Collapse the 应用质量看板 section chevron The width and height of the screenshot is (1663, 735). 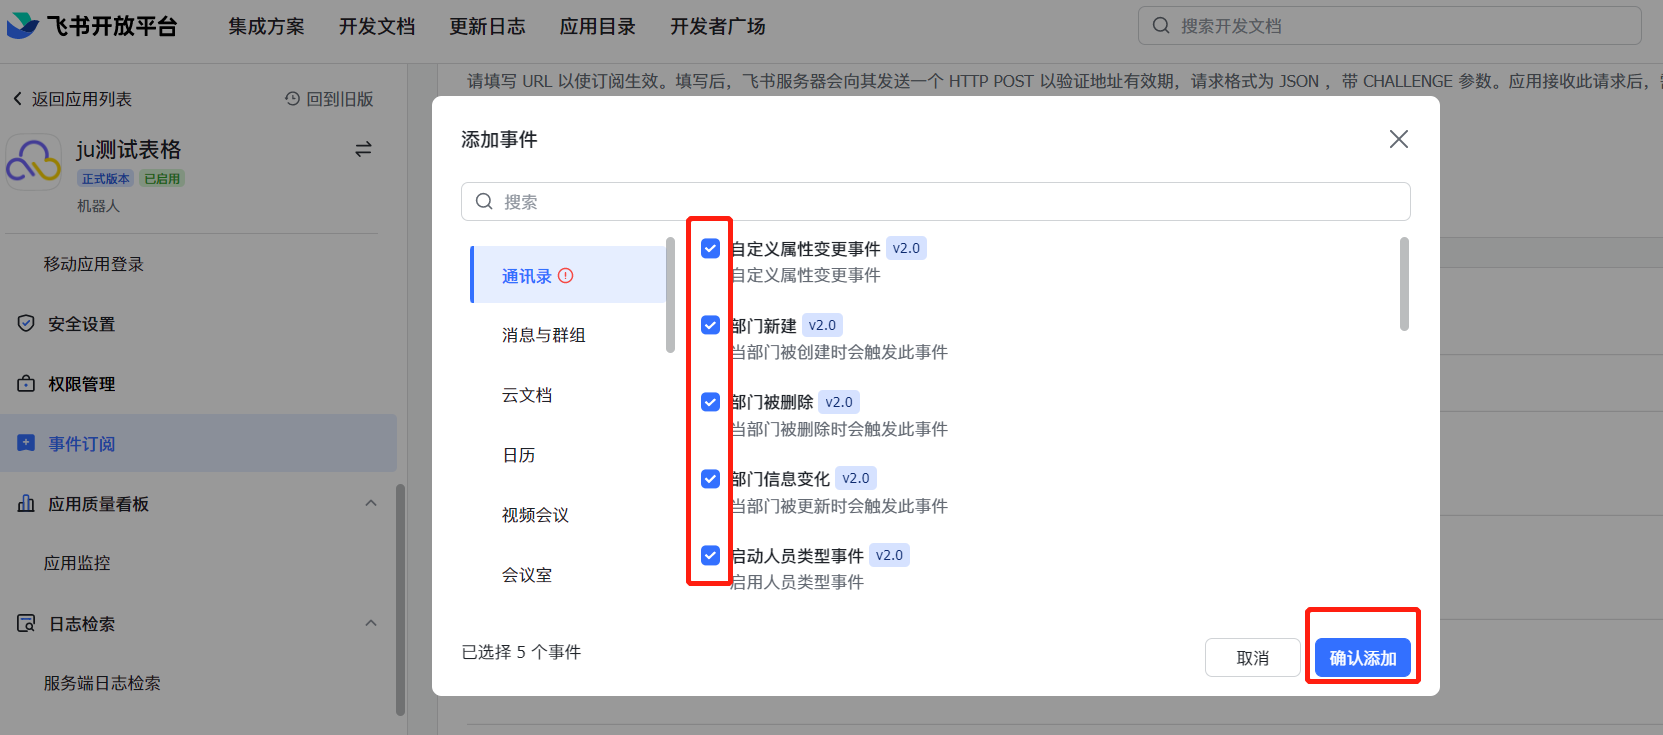(371, 503)
